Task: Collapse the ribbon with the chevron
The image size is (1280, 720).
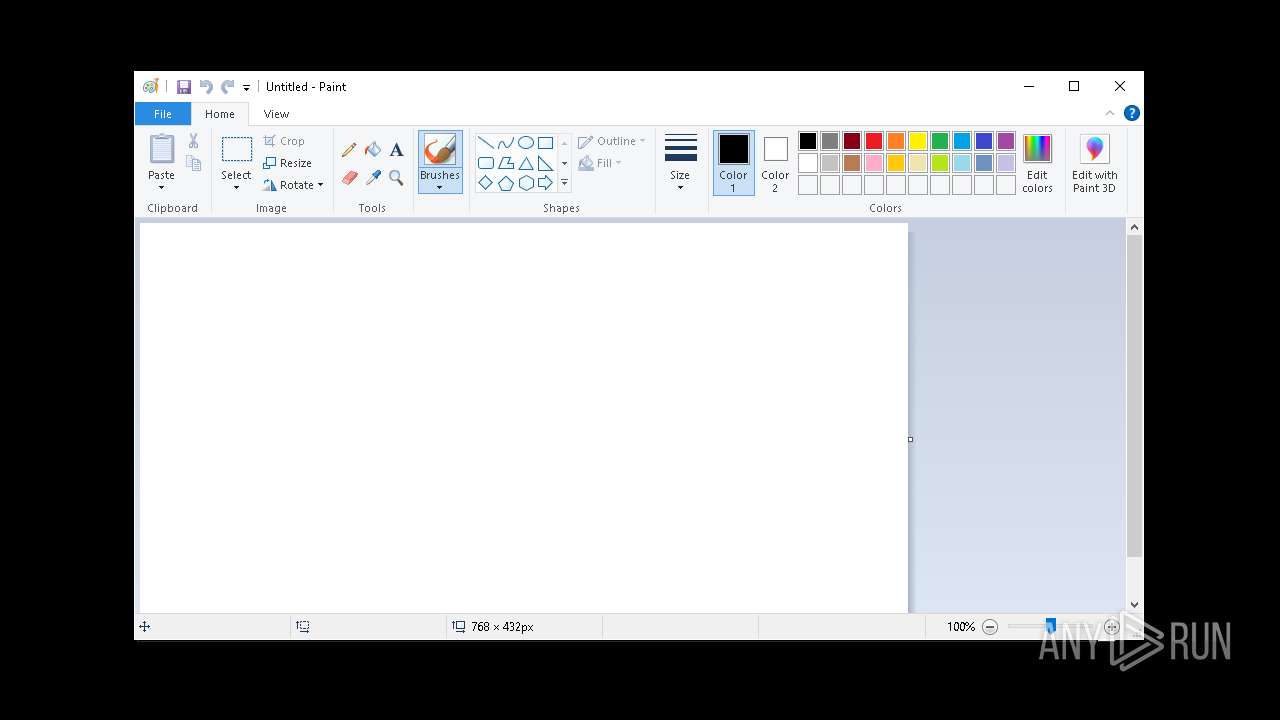Action: tap(1110, 113)
